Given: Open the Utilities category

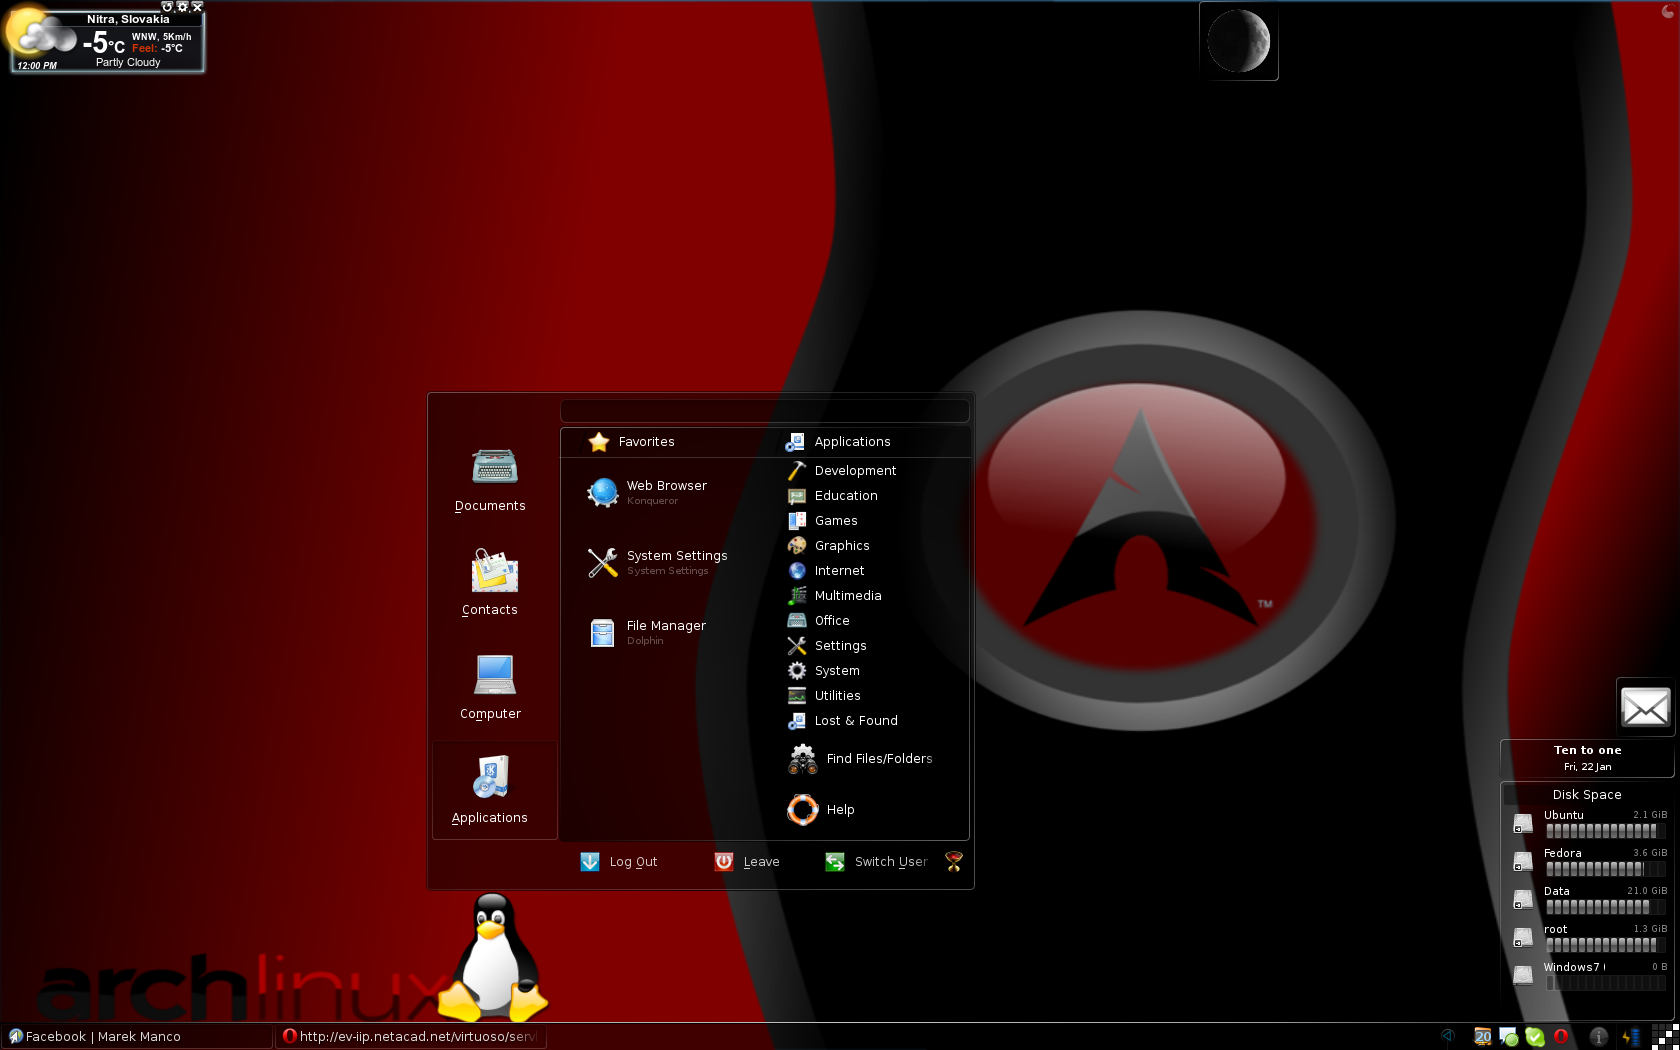Looking at the screenshot, I should pyautogui.click(x=824, y=695).
